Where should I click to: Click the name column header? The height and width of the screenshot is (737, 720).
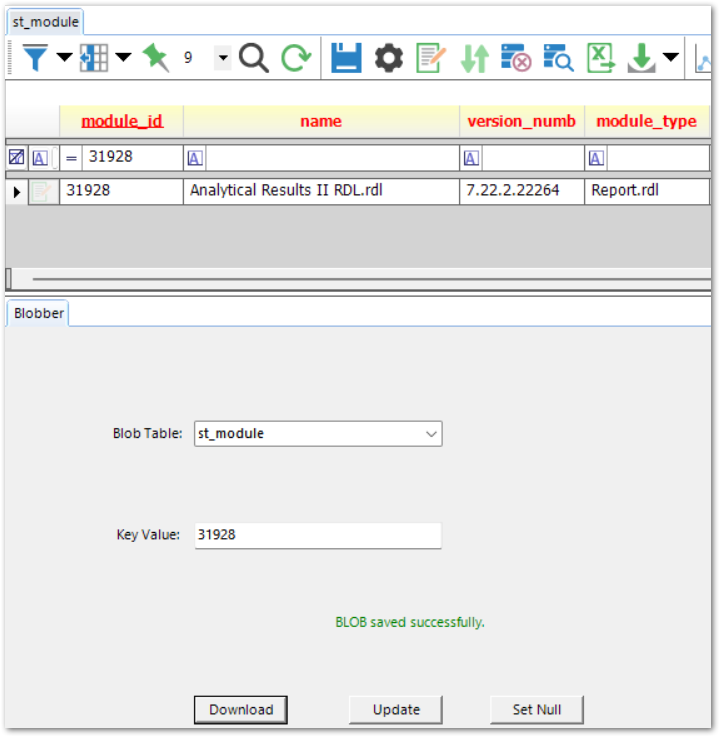click(x=321, y=121)
